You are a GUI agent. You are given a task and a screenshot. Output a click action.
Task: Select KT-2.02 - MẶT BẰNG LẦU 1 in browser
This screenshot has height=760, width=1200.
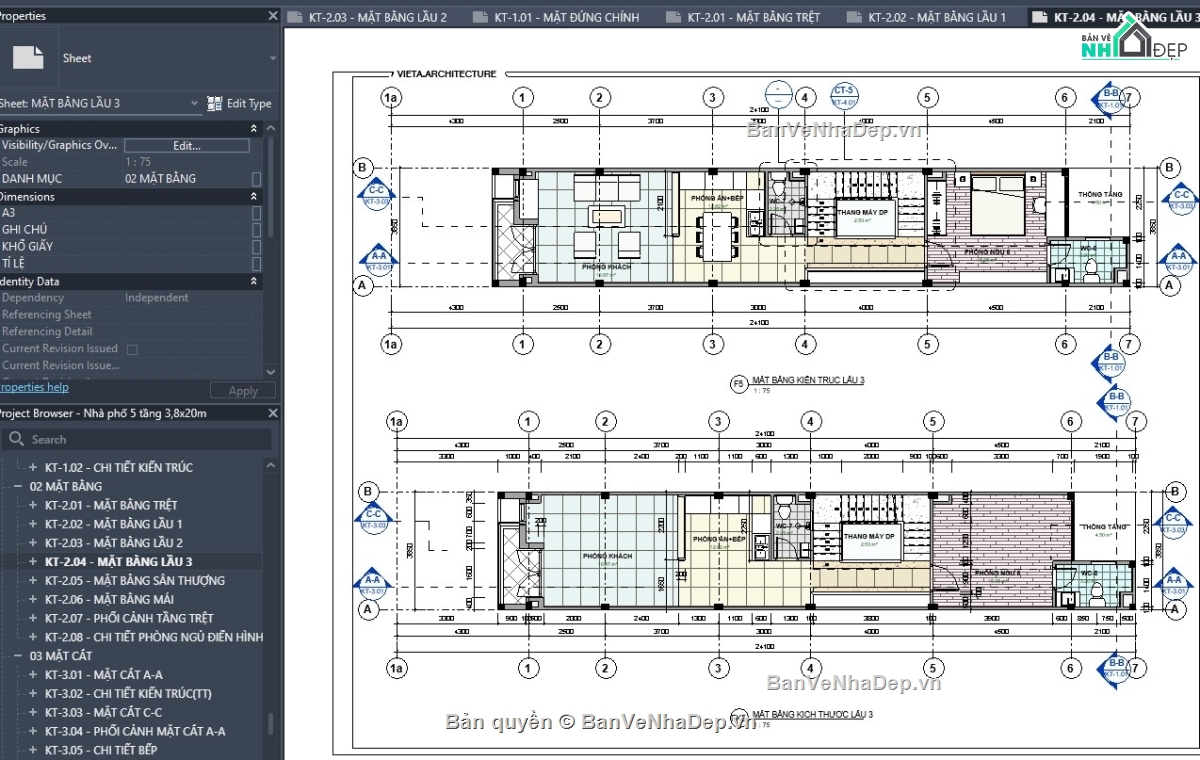[113, 524]
